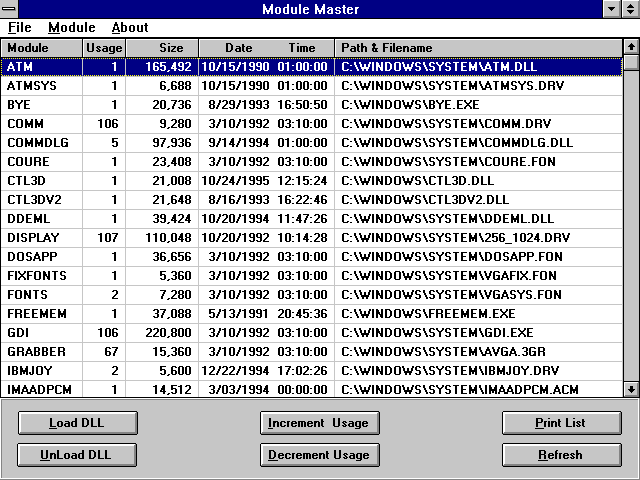Refresh the module list
640x480 pixels.
click(561, 455)
